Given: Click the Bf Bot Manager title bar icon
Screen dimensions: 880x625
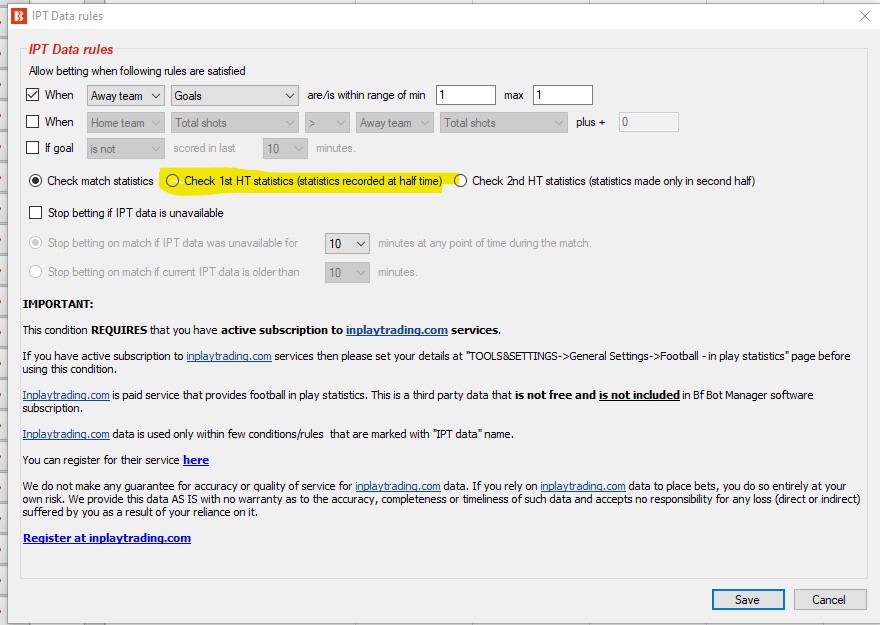Looking at the screenshot, I should coord(19,16).
